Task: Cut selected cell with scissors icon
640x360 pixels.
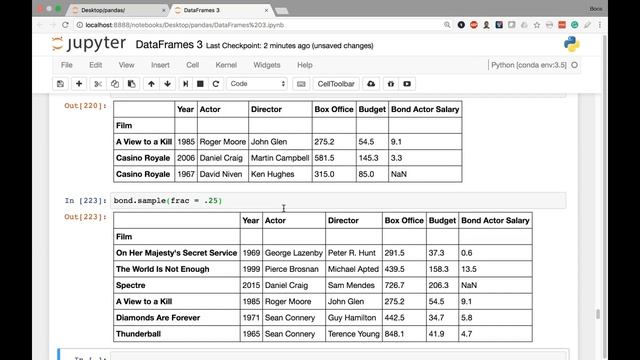Action: click(x=98, y=84)
